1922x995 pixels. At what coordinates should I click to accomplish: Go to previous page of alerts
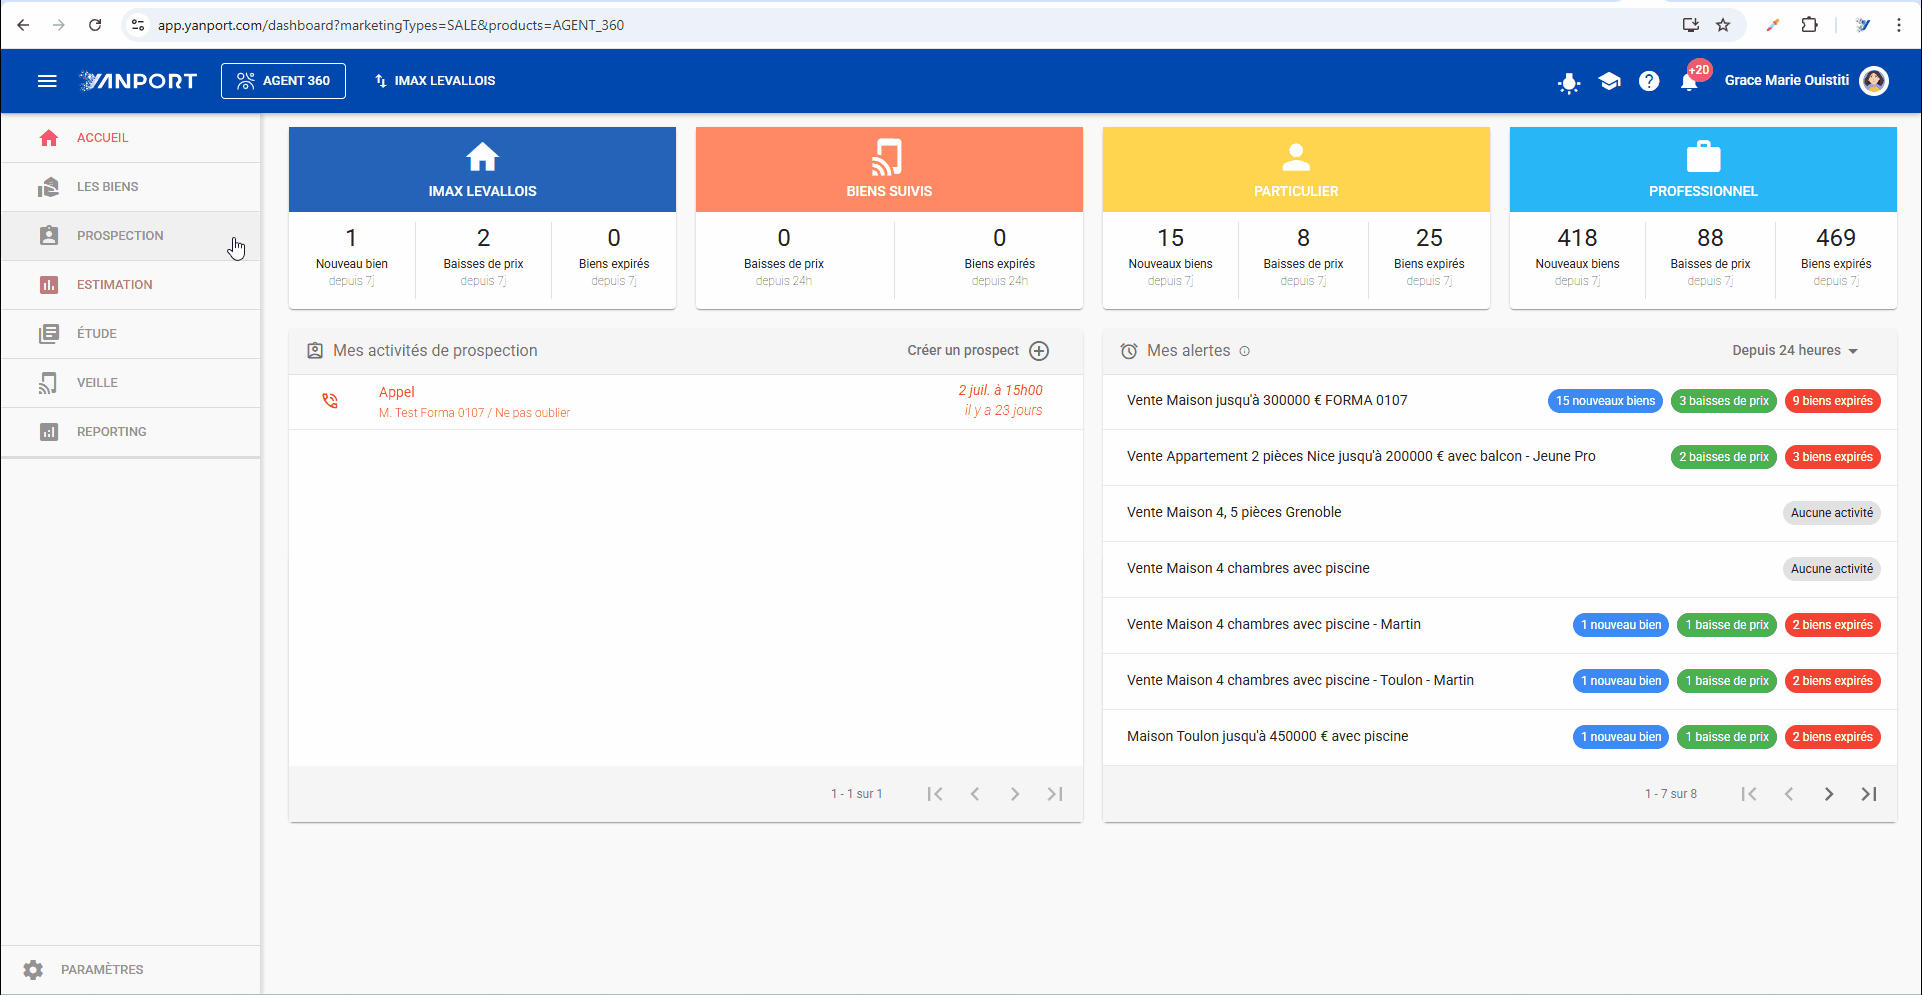coord(1789,794)
